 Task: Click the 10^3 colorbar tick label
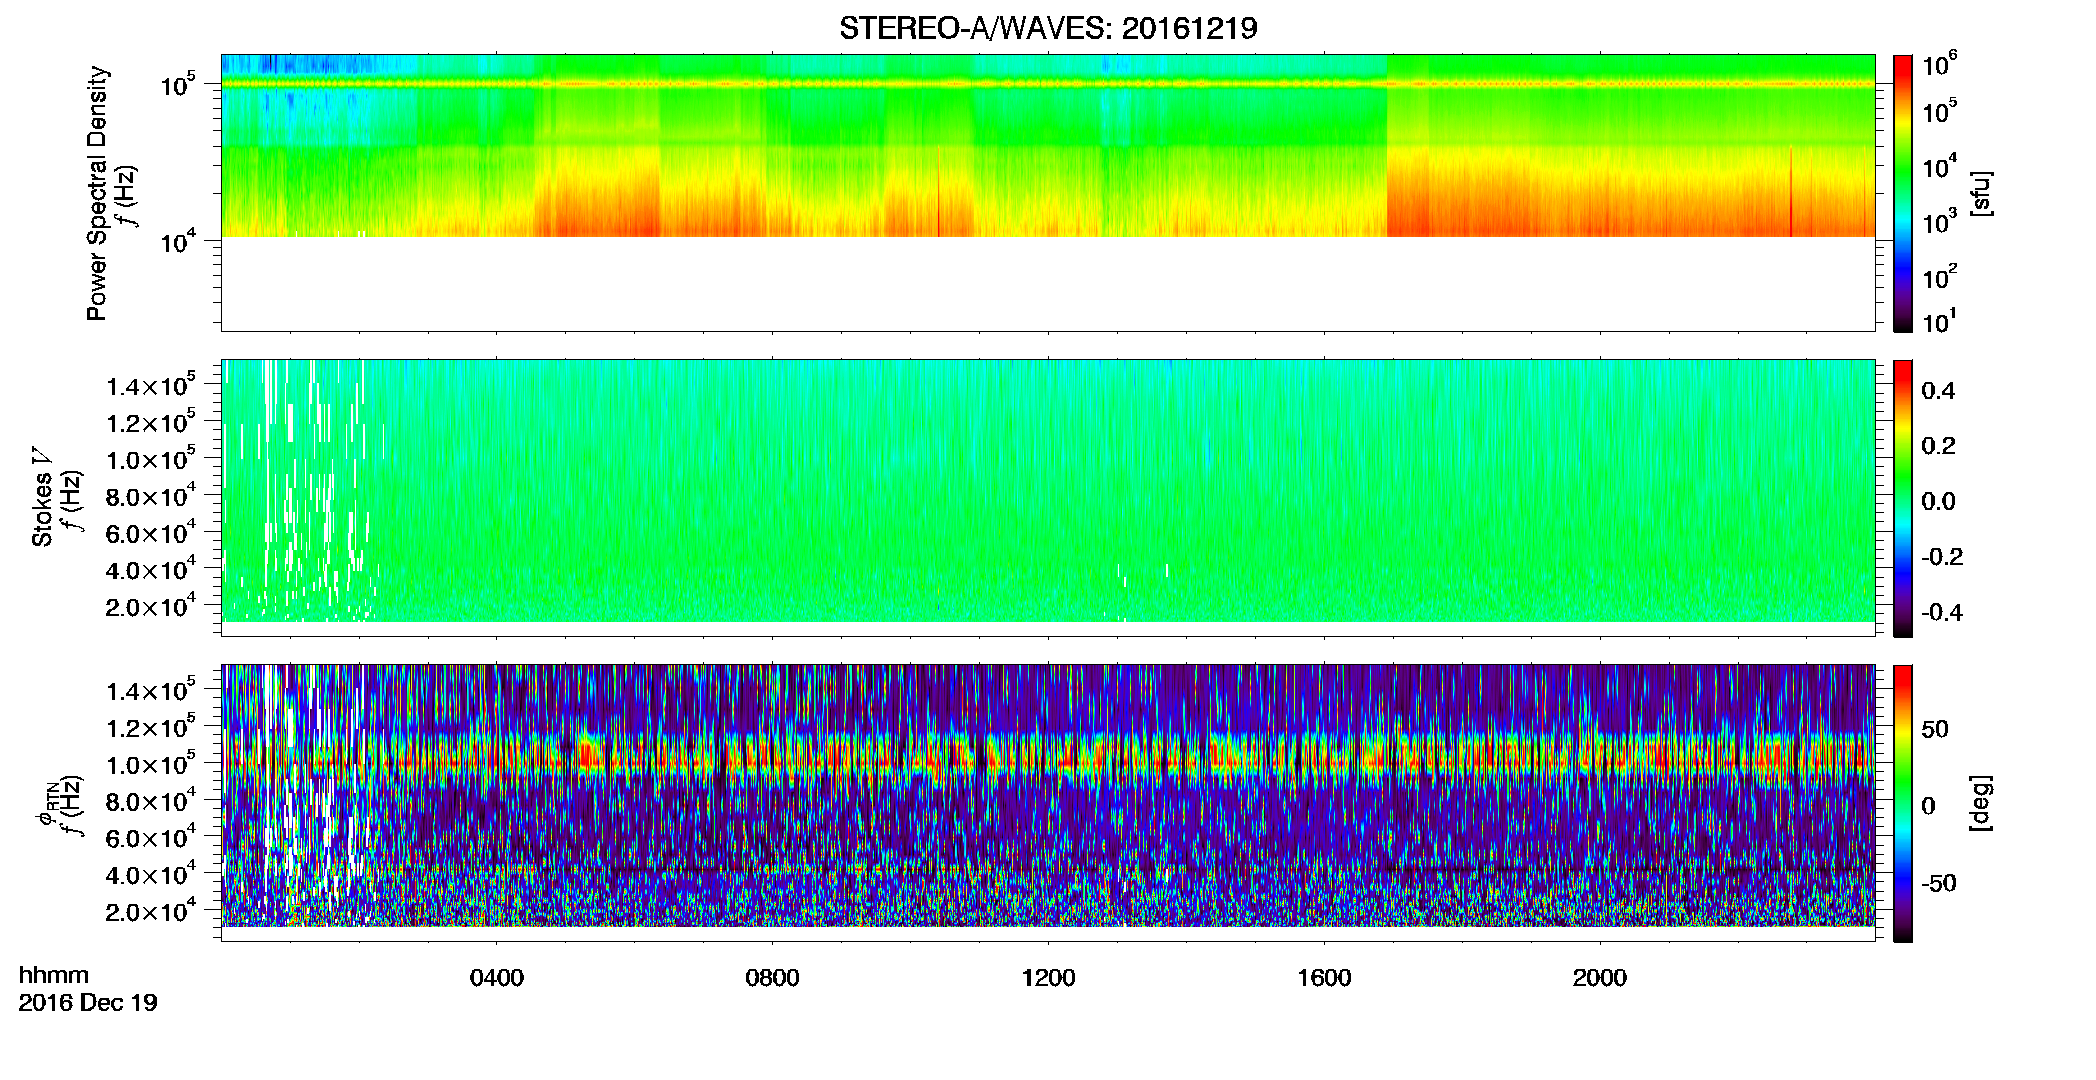[x=1940, y=222]
